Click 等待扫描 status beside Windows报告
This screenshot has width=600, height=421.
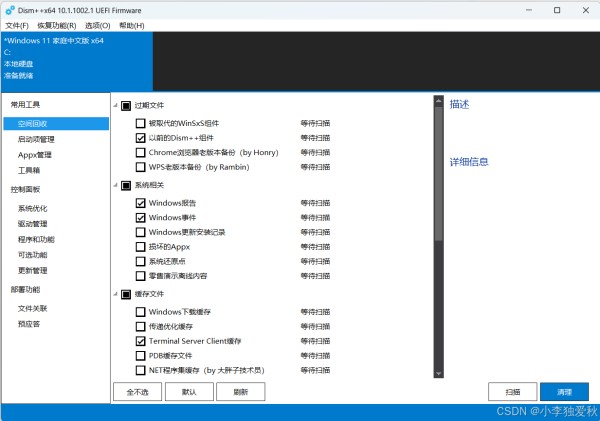315,203
